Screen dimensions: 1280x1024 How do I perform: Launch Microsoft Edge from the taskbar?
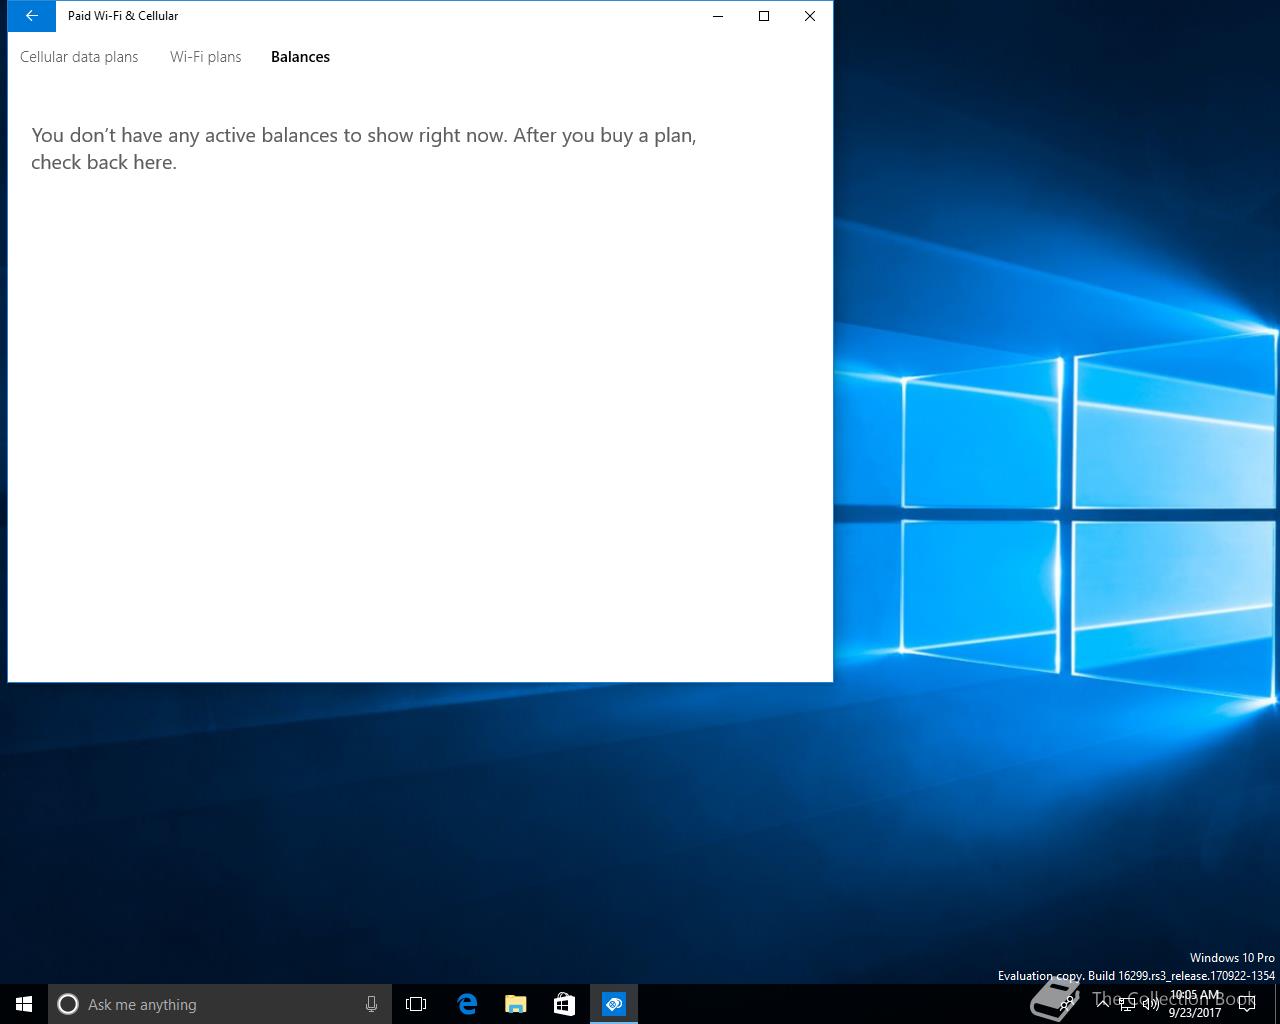(466, 1004)
